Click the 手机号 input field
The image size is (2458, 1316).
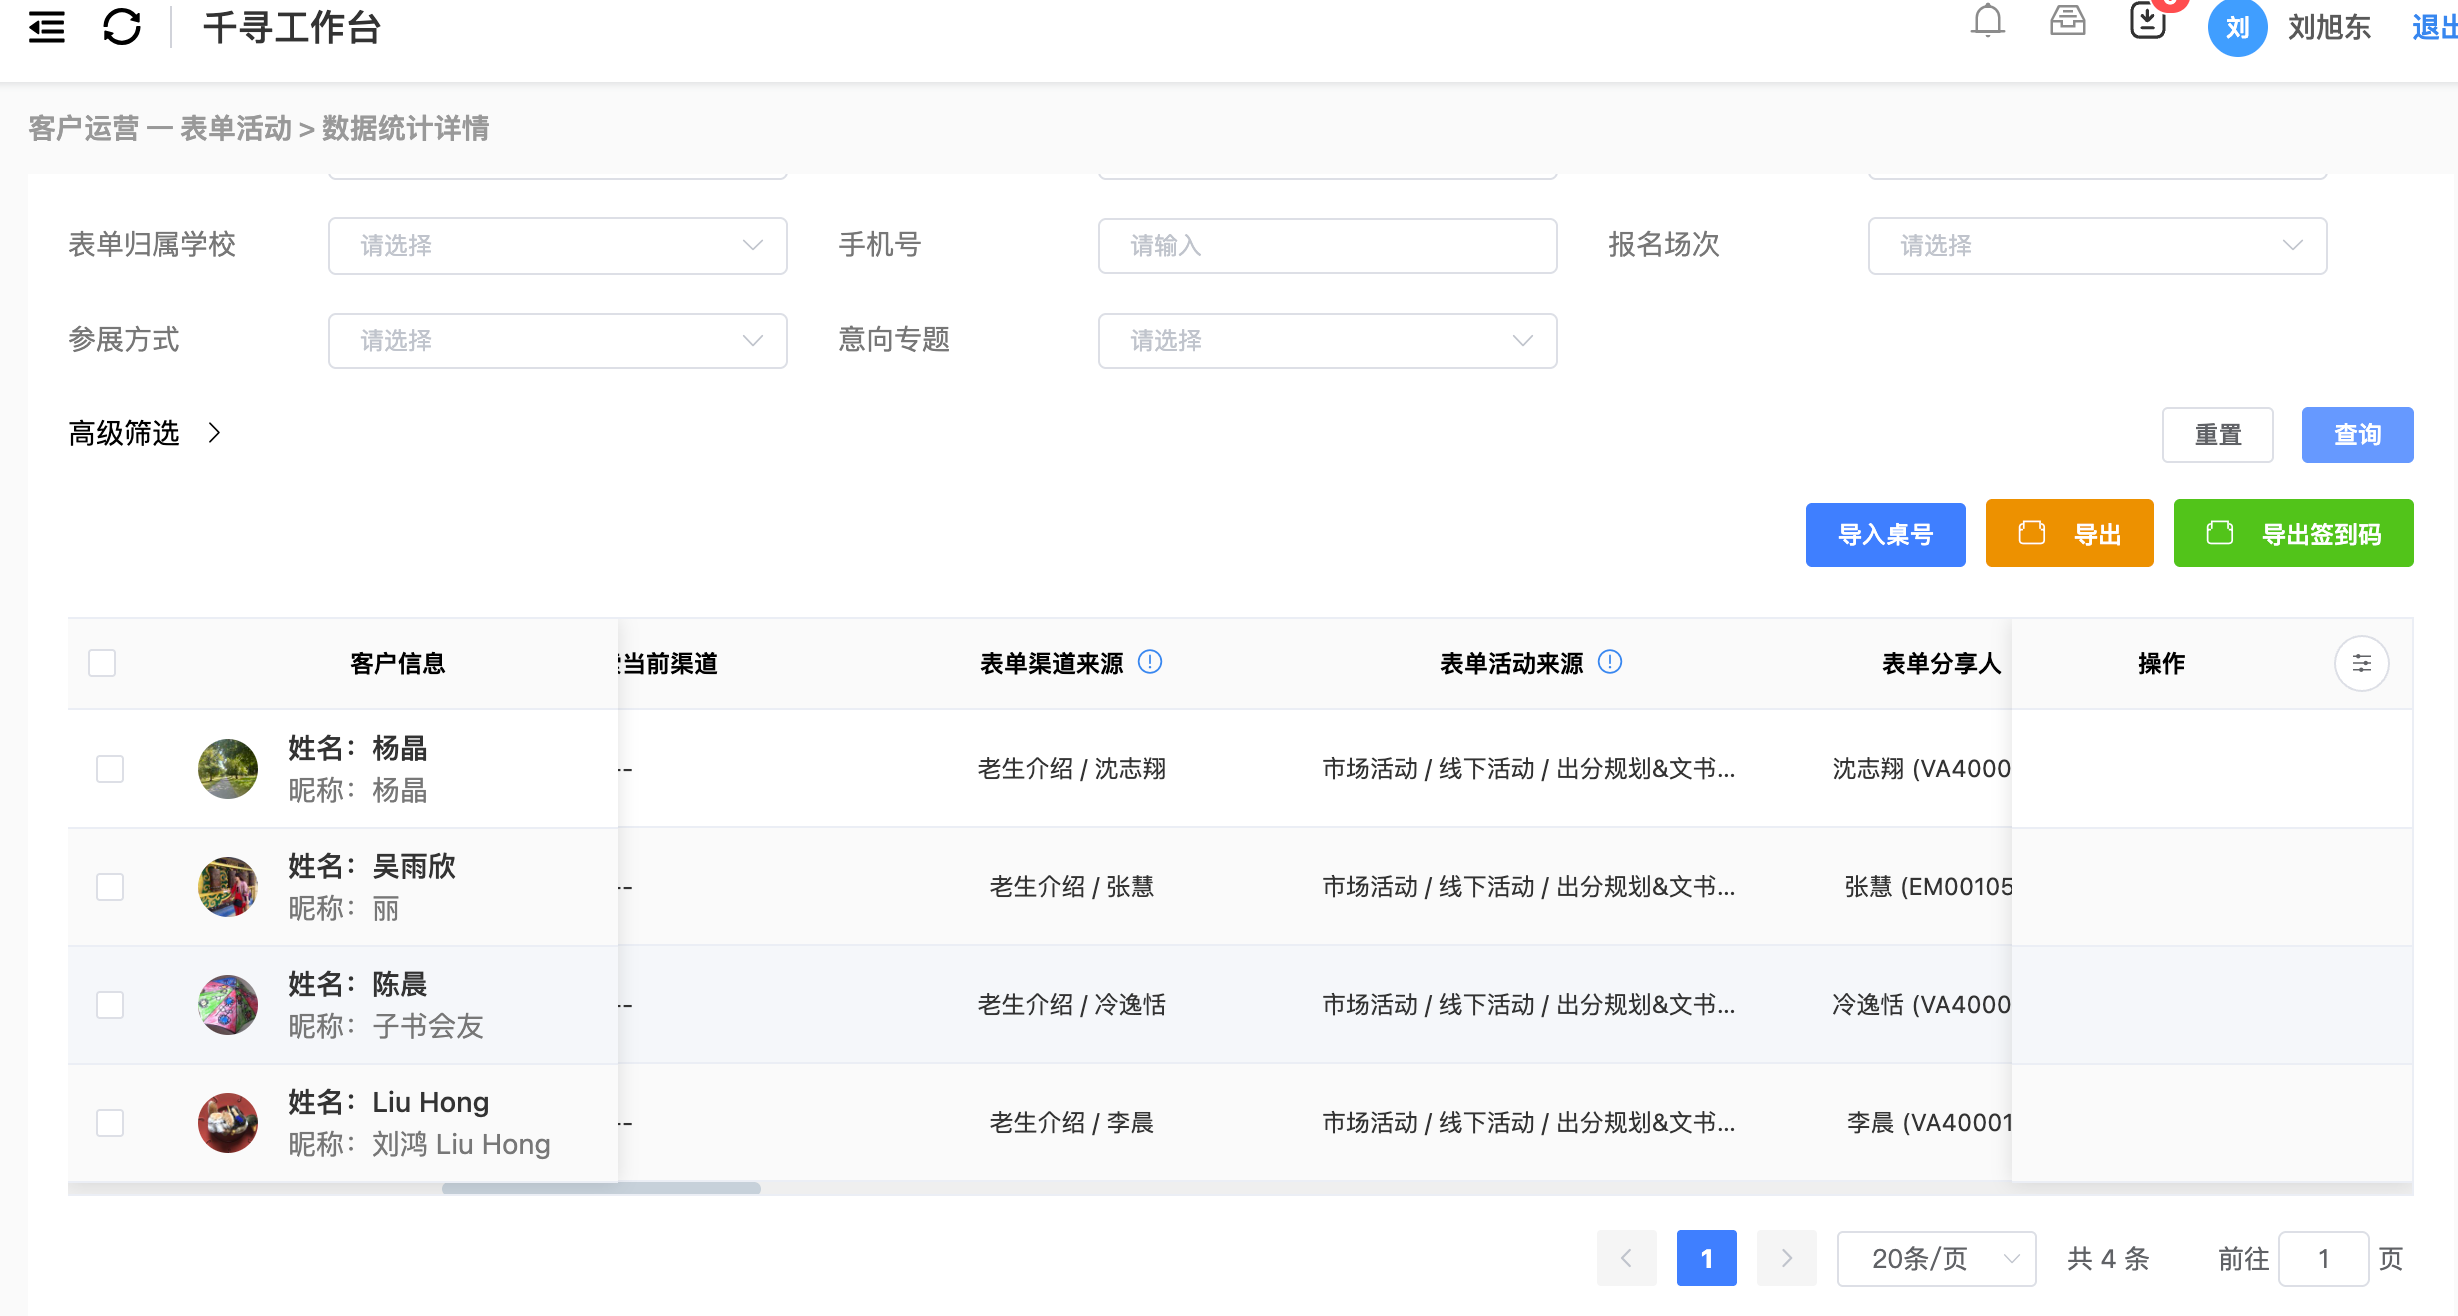pyautogui.click(x=1326, y=246)
